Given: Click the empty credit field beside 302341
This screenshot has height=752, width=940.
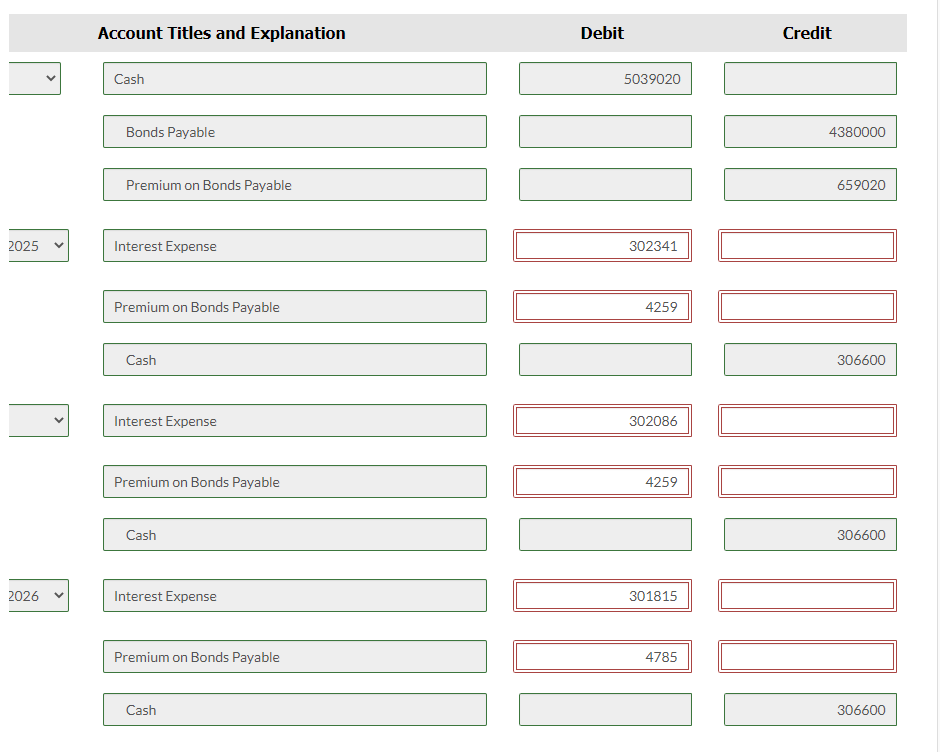Looking at the screenshot, I should click(808, 245).
